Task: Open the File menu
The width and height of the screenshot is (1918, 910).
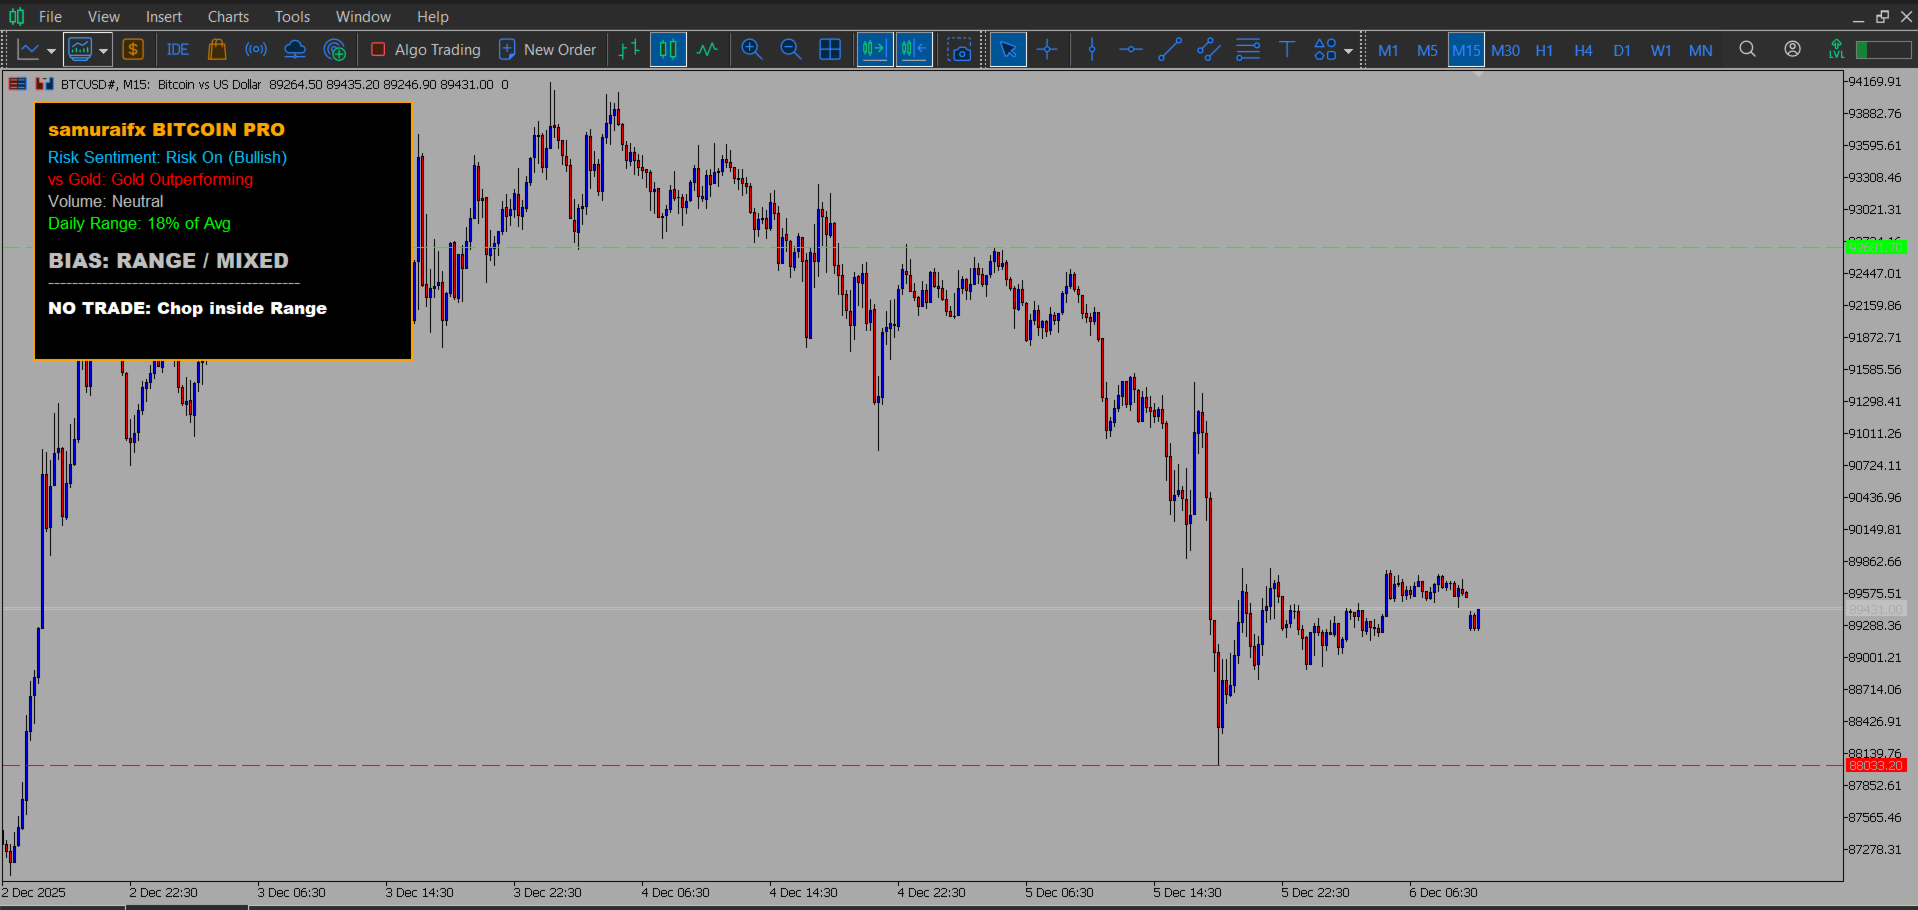Action: click(x=50, y=17)
